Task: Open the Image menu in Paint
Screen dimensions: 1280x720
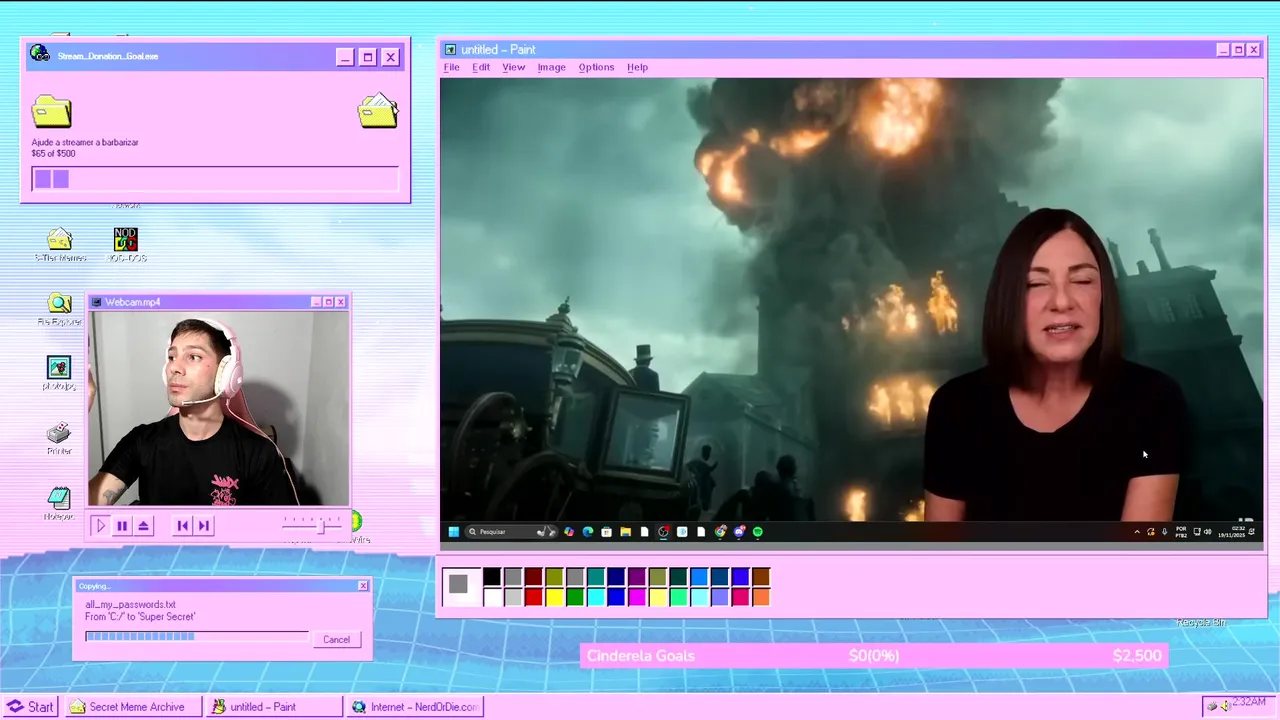Action: coord(551,67)
